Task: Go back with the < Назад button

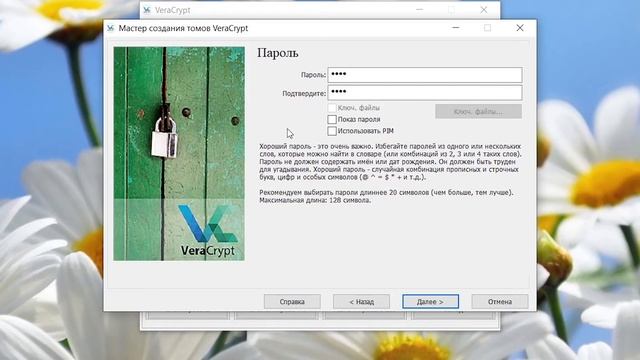Action: [x=362, y=302]
